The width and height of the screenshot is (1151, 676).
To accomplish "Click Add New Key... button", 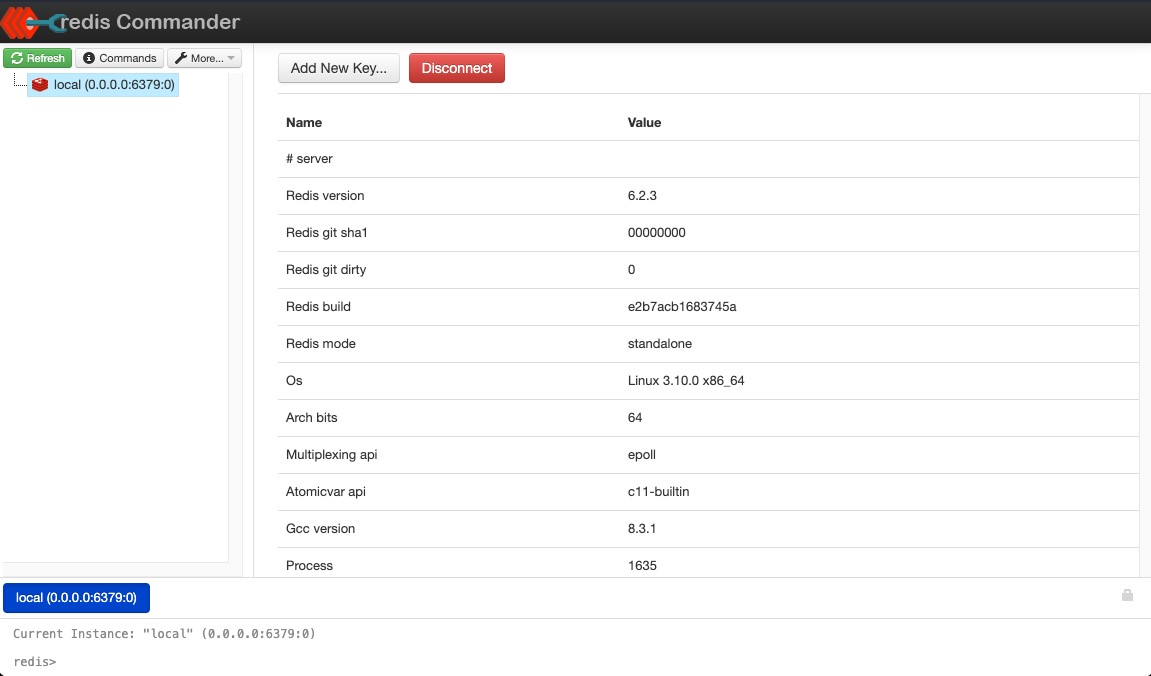I will (x=338, y=68).
